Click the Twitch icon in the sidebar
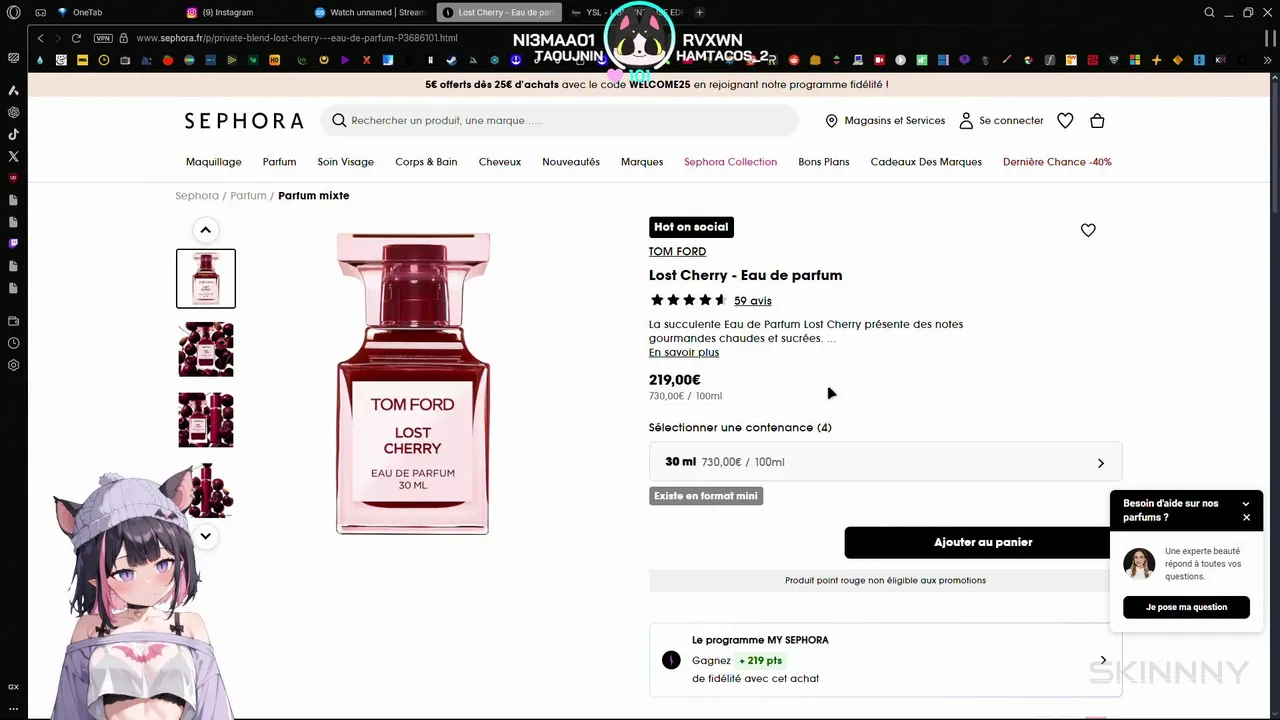1280x720 pixels. [14, 243]
